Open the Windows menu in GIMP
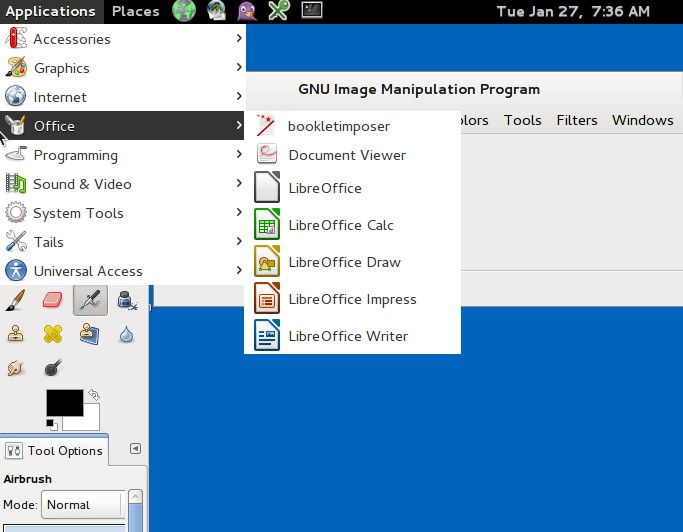683x532 pixels. (642, 120)
